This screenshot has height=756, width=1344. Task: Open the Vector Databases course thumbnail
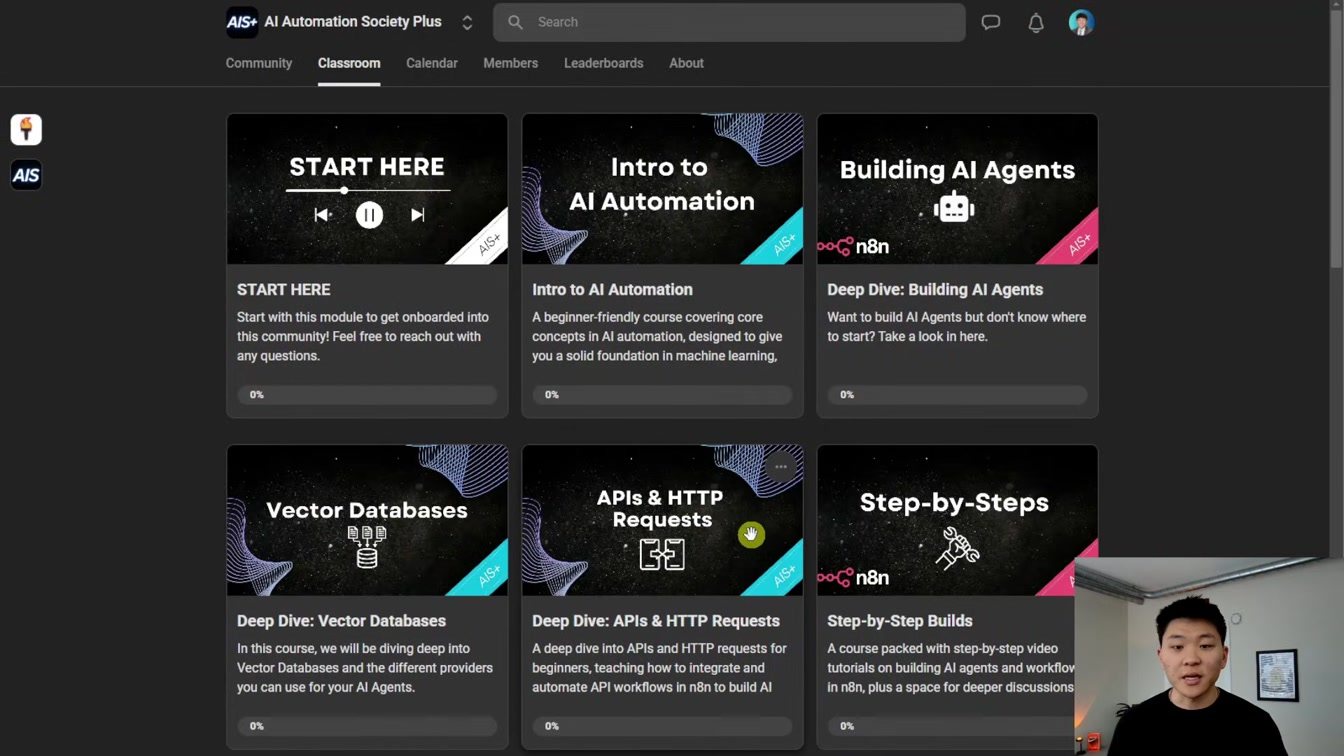click(x=367, y=520)
